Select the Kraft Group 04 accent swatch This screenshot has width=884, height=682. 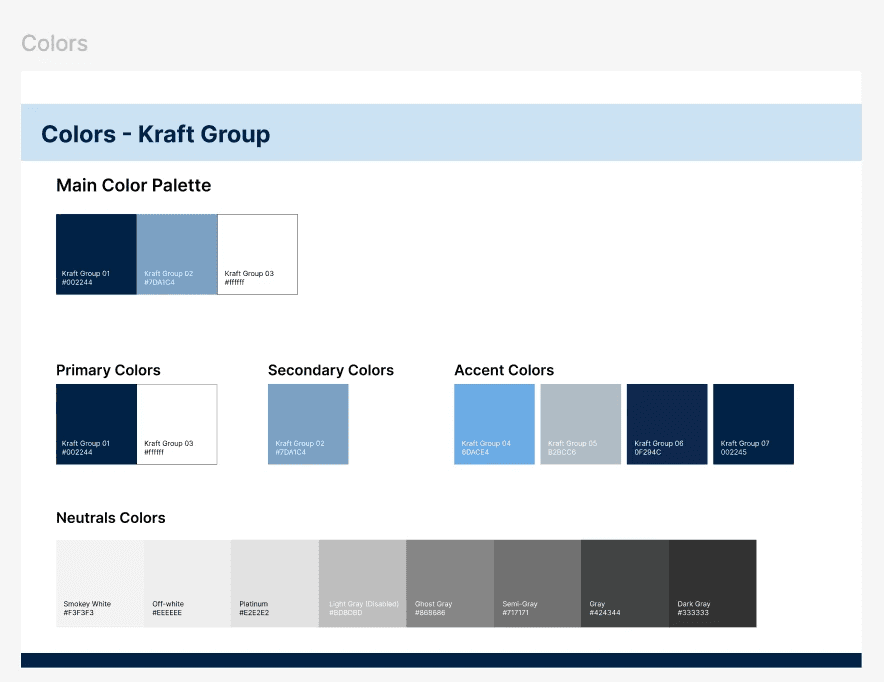(x=494, y=424)
